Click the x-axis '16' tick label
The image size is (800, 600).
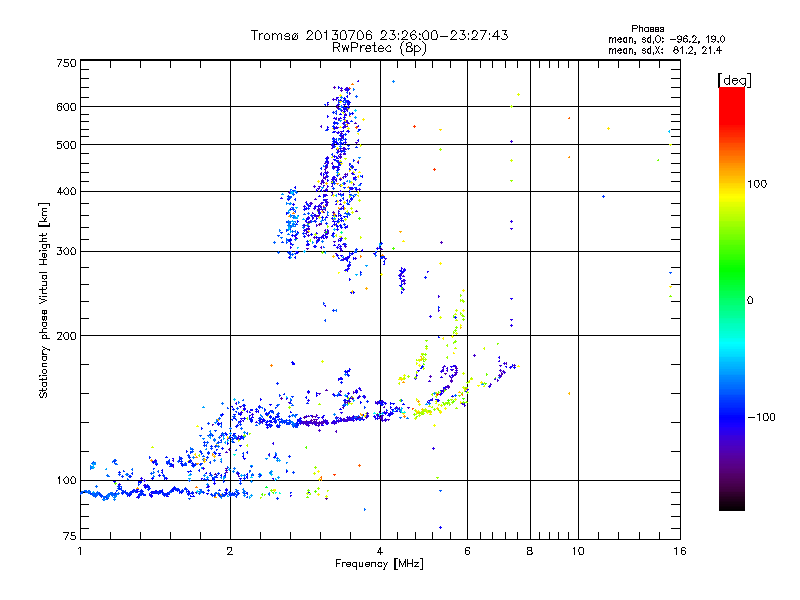(x=680, y=551)
